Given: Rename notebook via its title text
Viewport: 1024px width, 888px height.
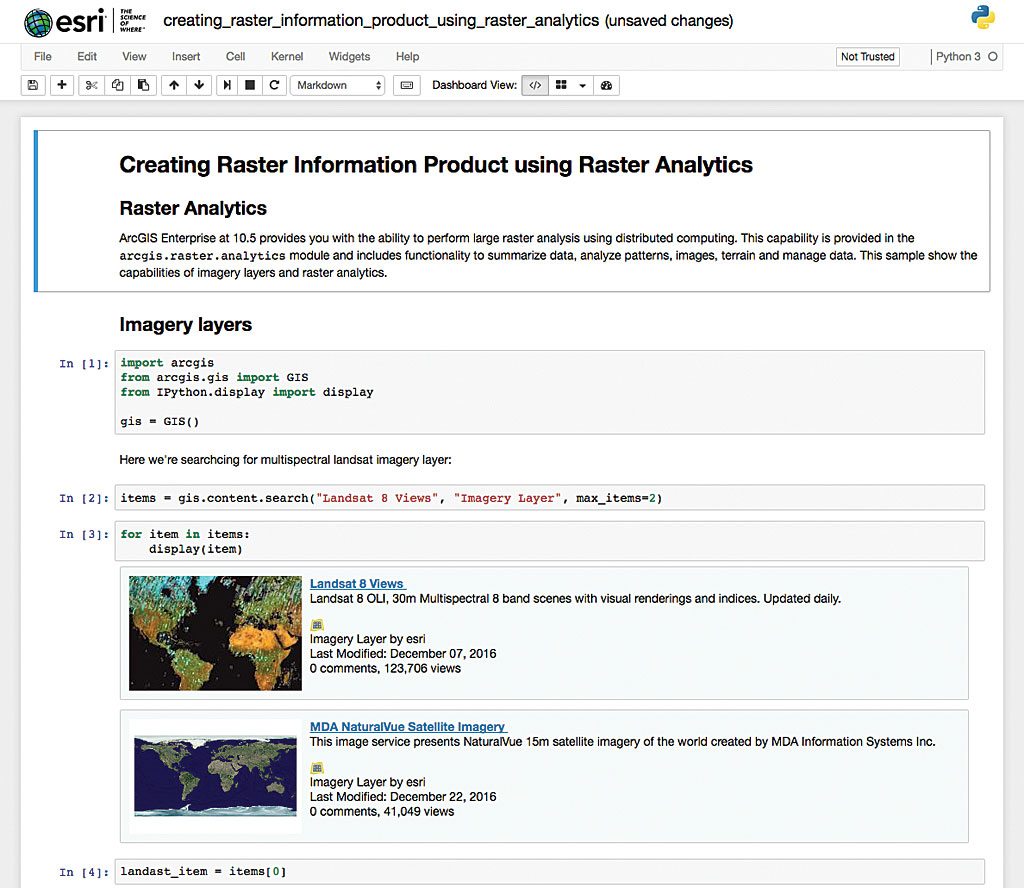Looking at the screenshot, I should pos(381,21).
